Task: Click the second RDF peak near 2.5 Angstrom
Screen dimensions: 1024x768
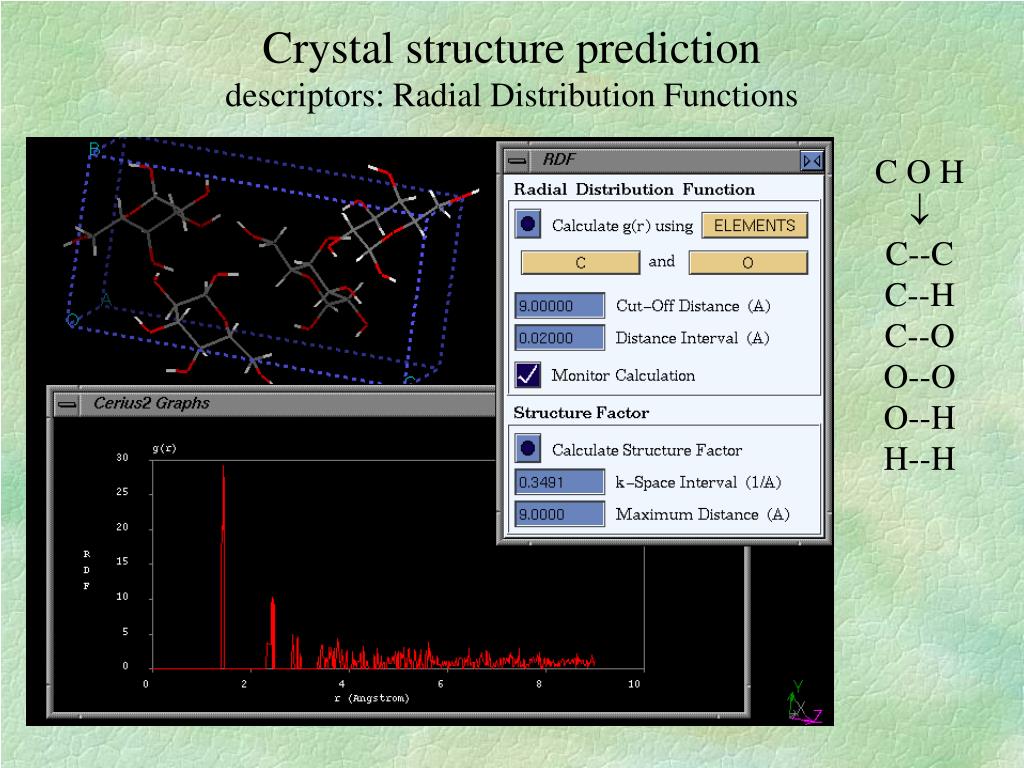Action: (272, 633)
